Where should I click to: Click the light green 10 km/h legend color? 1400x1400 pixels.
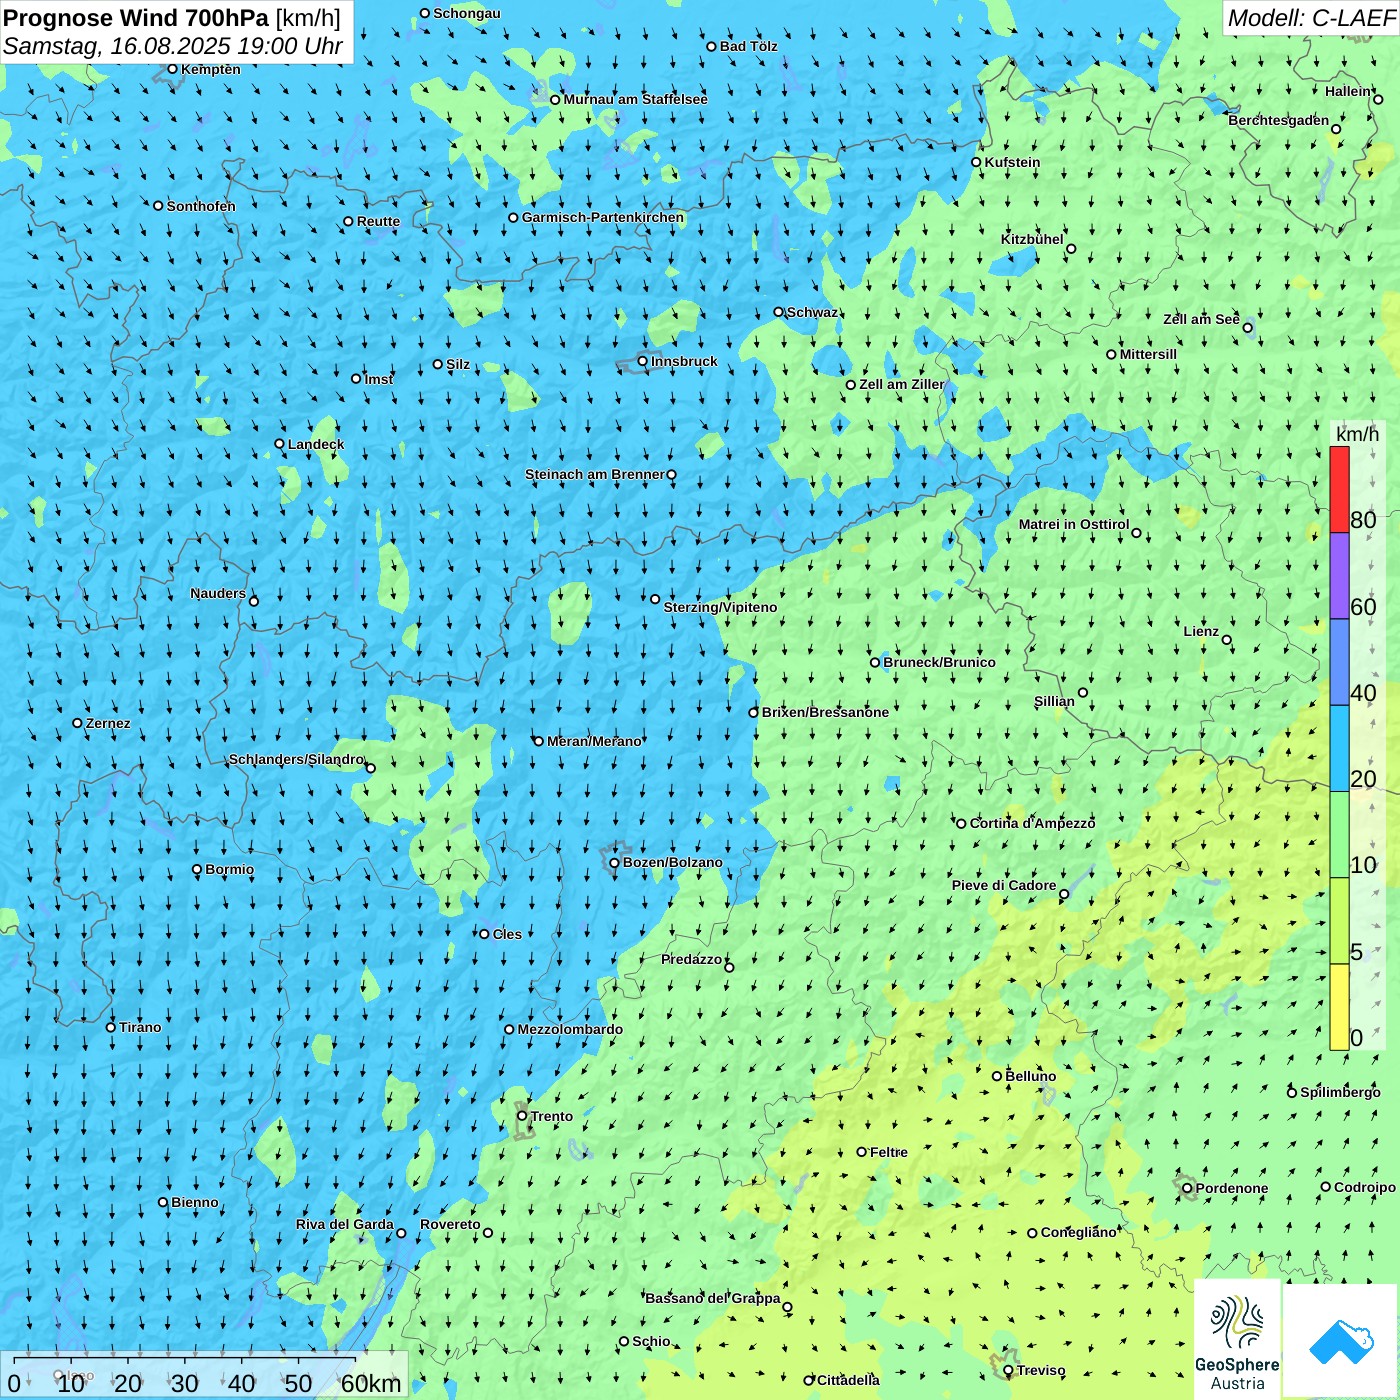click(x=1339, y=835)
